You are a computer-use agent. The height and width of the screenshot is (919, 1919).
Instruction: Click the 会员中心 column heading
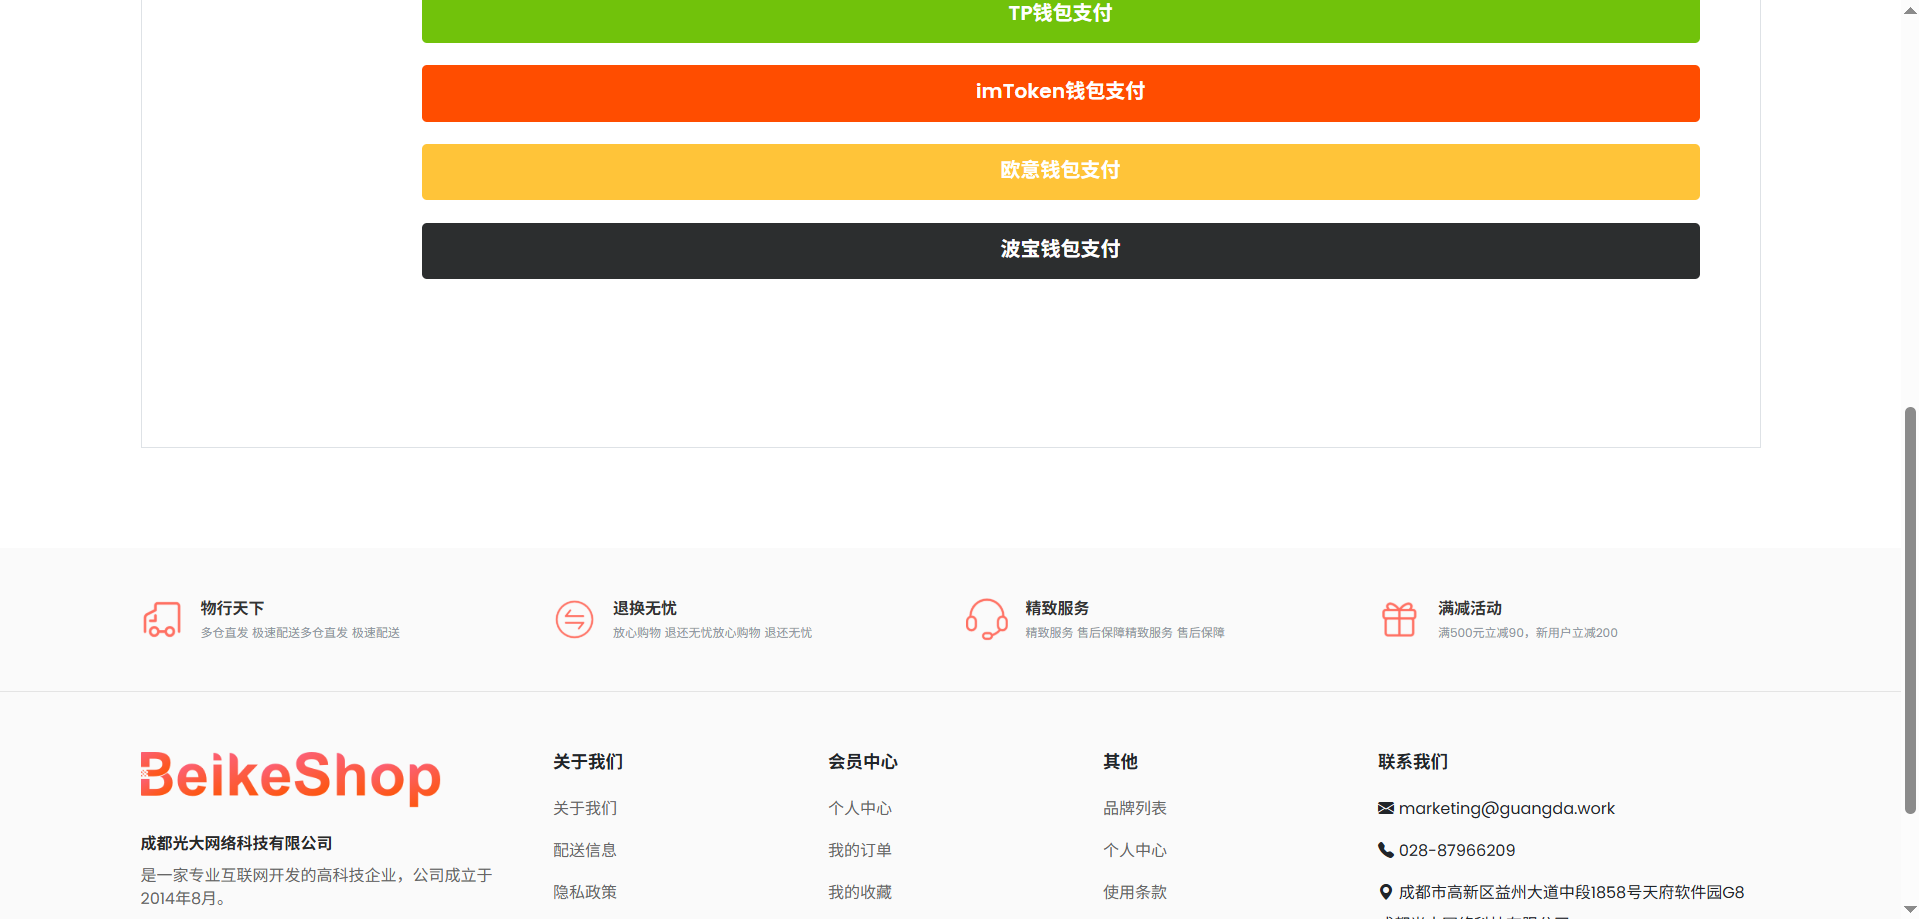pyautogui.click(x=863, y=762)
